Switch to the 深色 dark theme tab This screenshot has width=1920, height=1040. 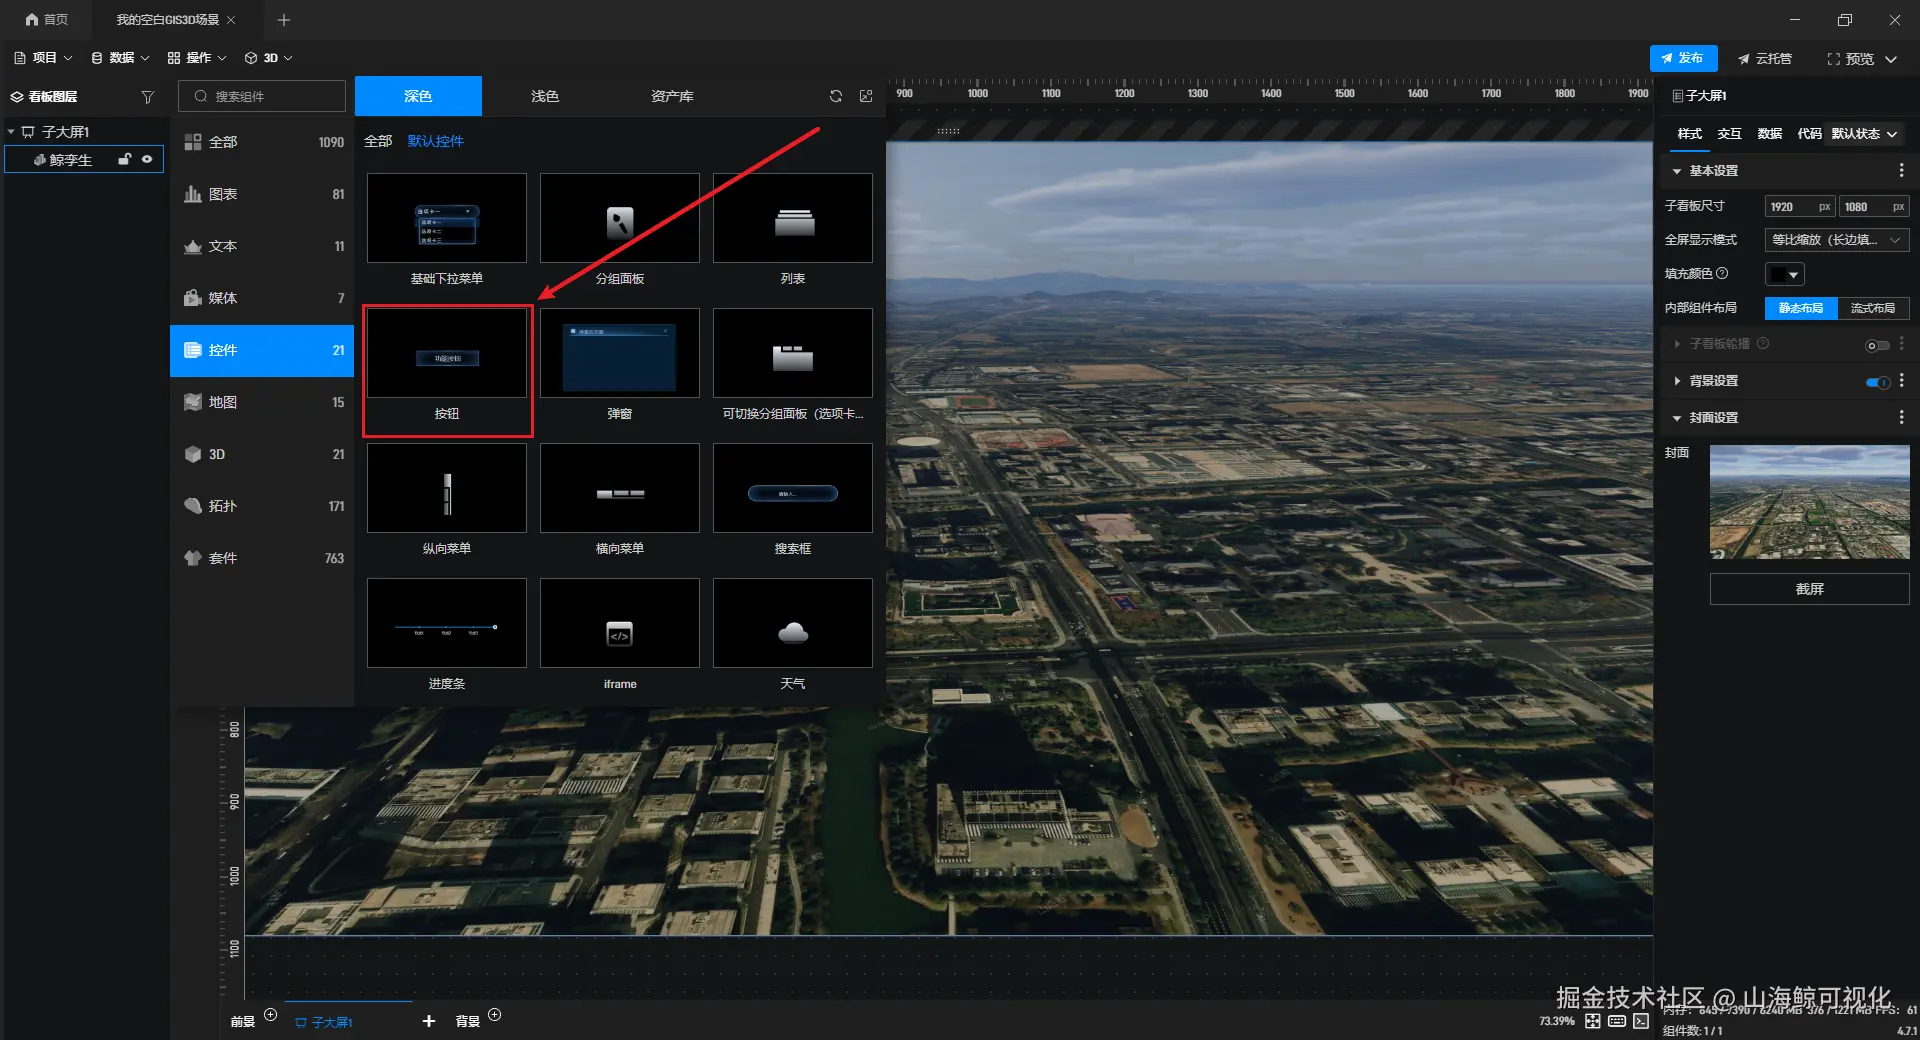(x=418, y=96)
